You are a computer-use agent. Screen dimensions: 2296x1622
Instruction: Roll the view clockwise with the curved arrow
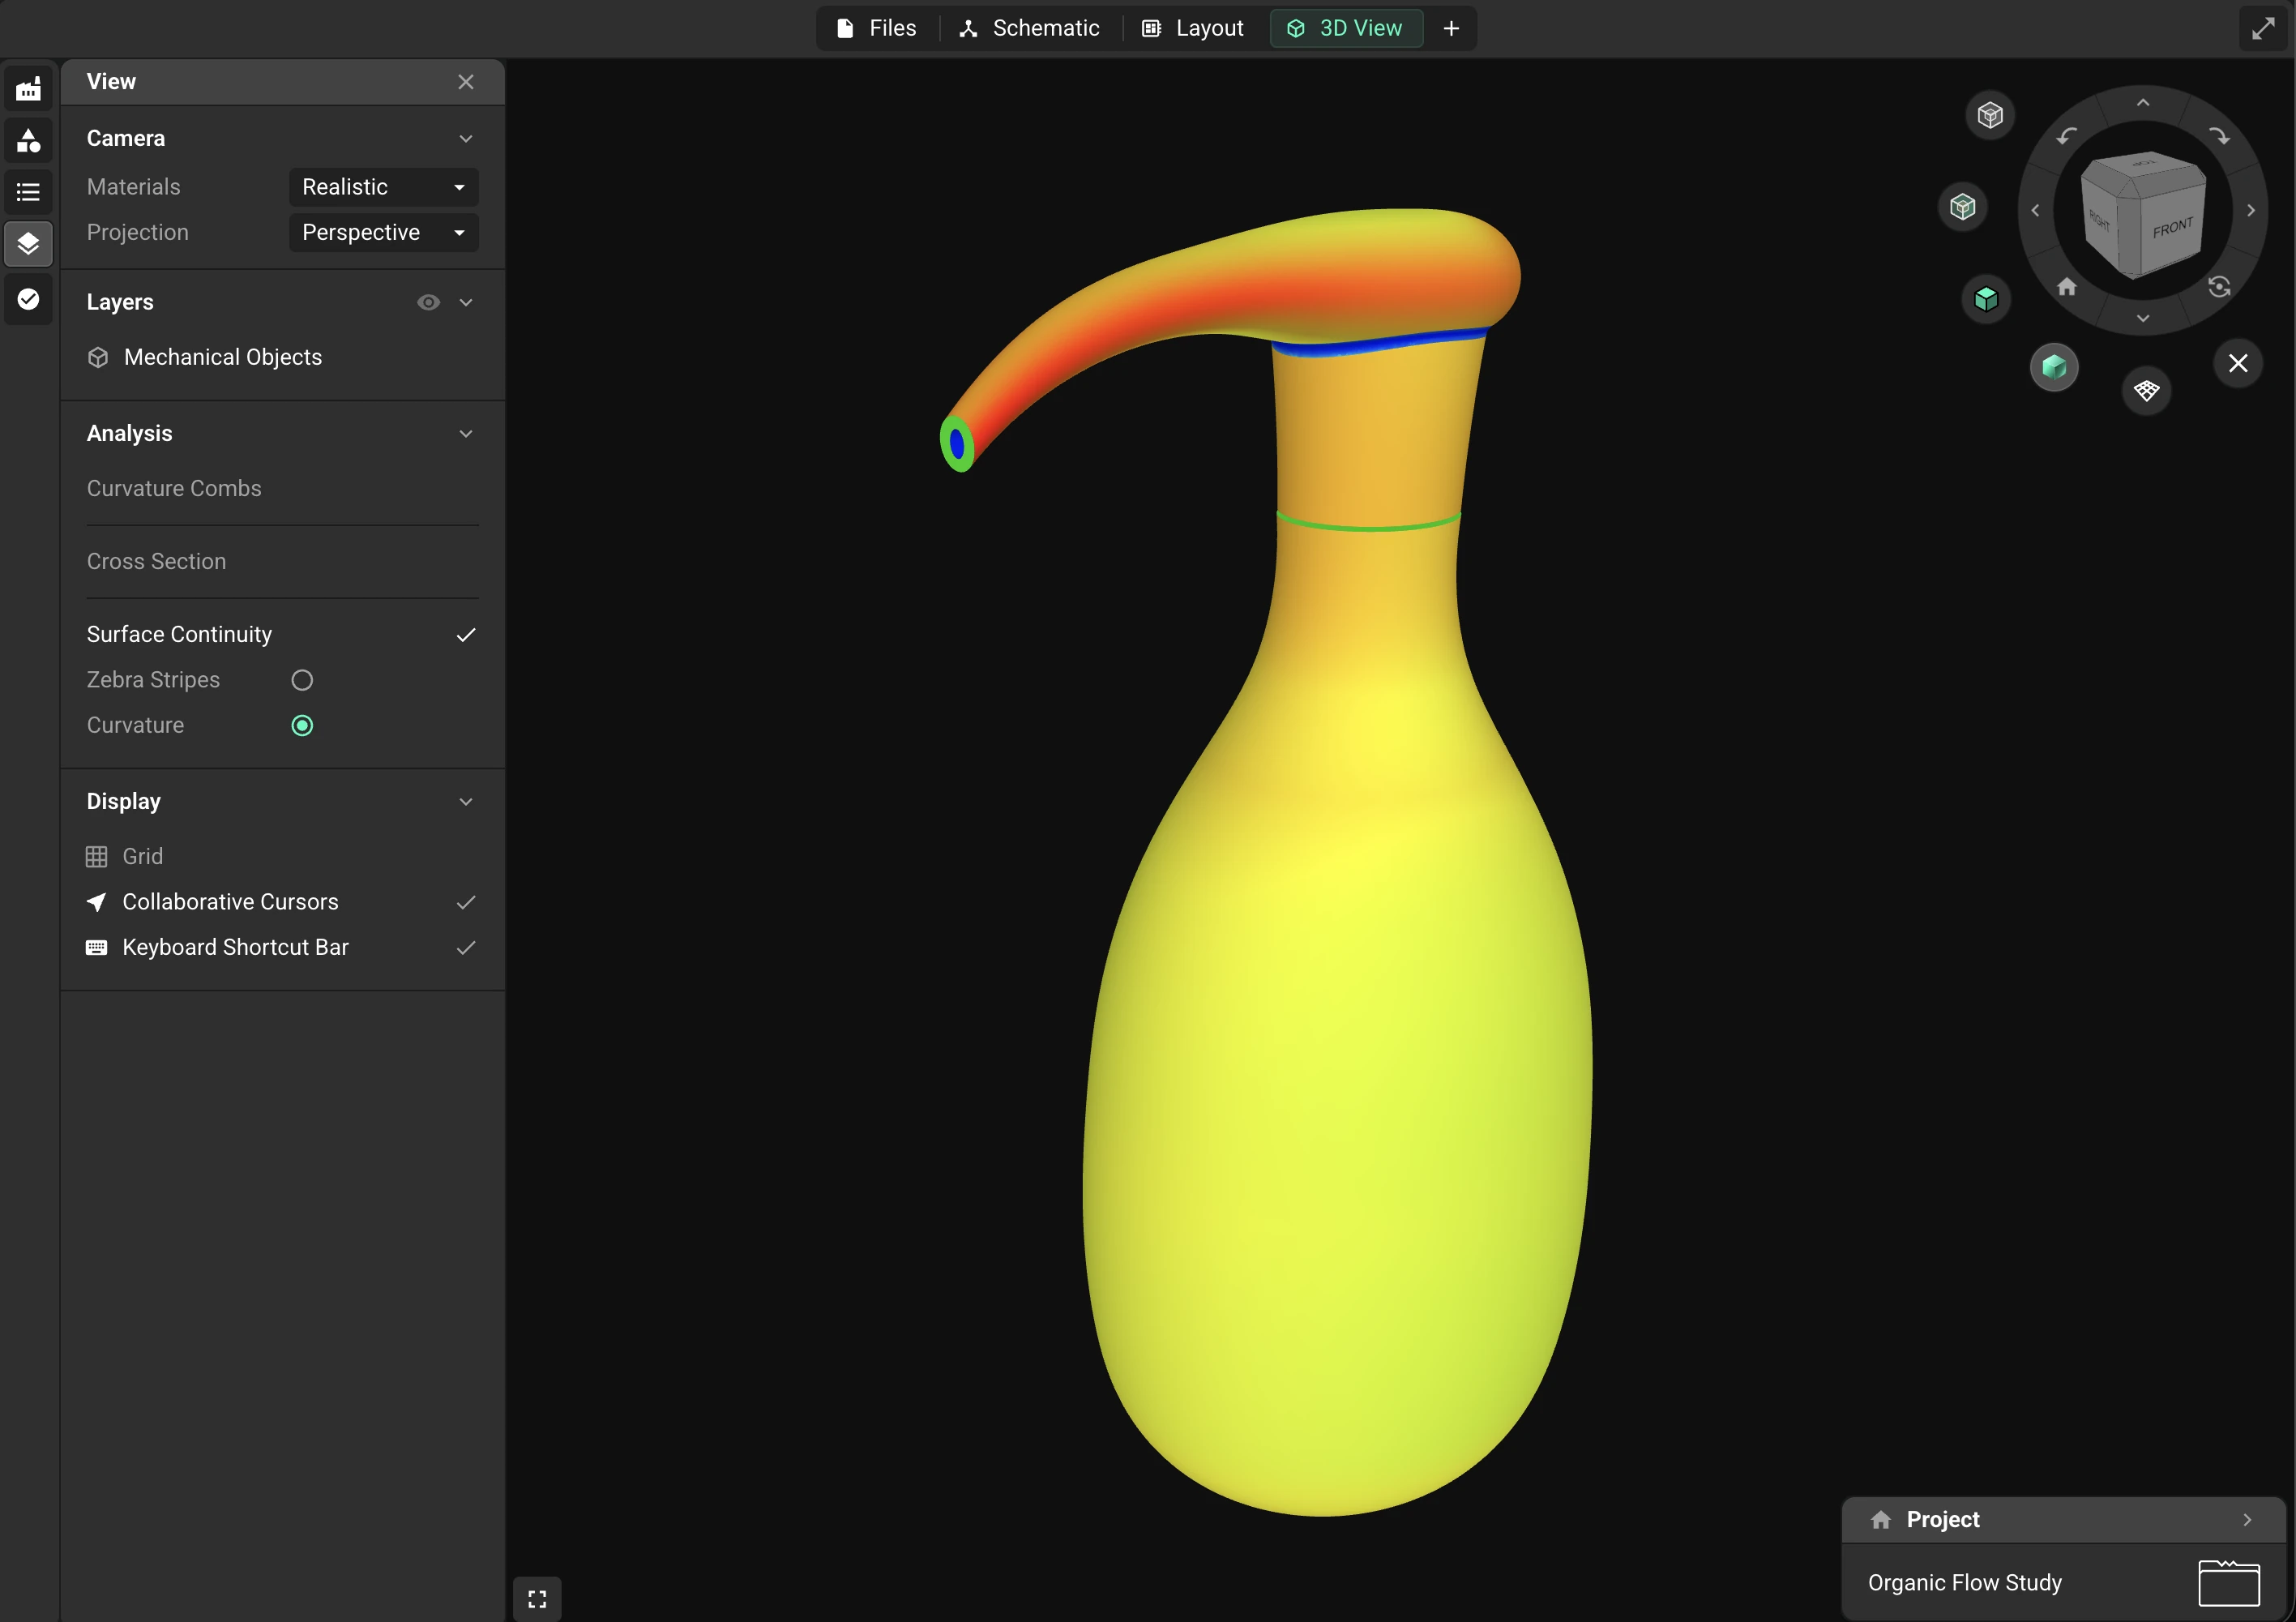[2219, 136]
